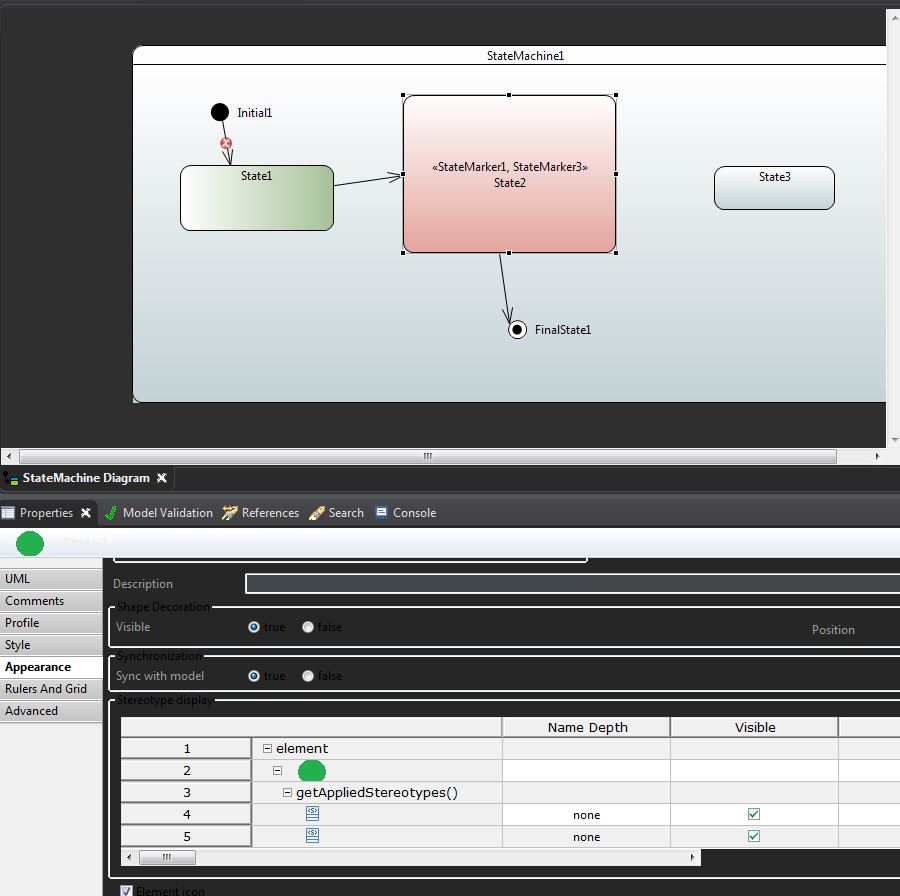Click the FinalState1 label
The height and width of the screenshot is (896, 900).
[x=562, y=329]
